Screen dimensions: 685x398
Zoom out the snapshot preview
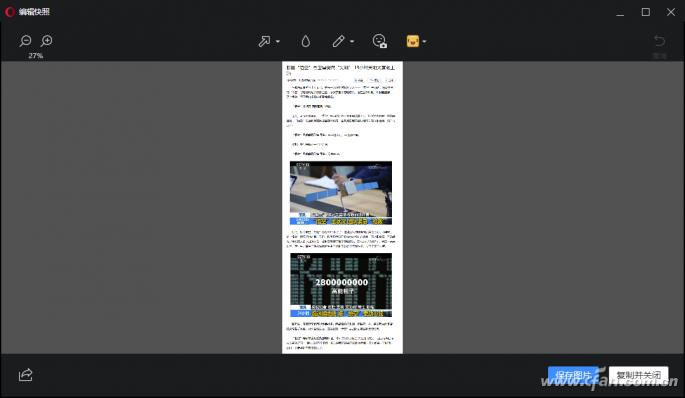(x=25, y=41)
